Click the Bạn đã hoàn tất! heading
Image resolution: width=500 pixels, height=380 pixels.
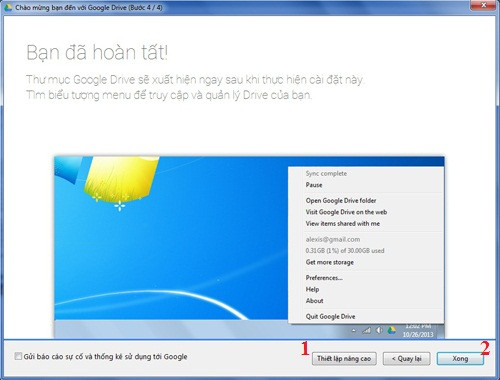(x=97, y=53)
